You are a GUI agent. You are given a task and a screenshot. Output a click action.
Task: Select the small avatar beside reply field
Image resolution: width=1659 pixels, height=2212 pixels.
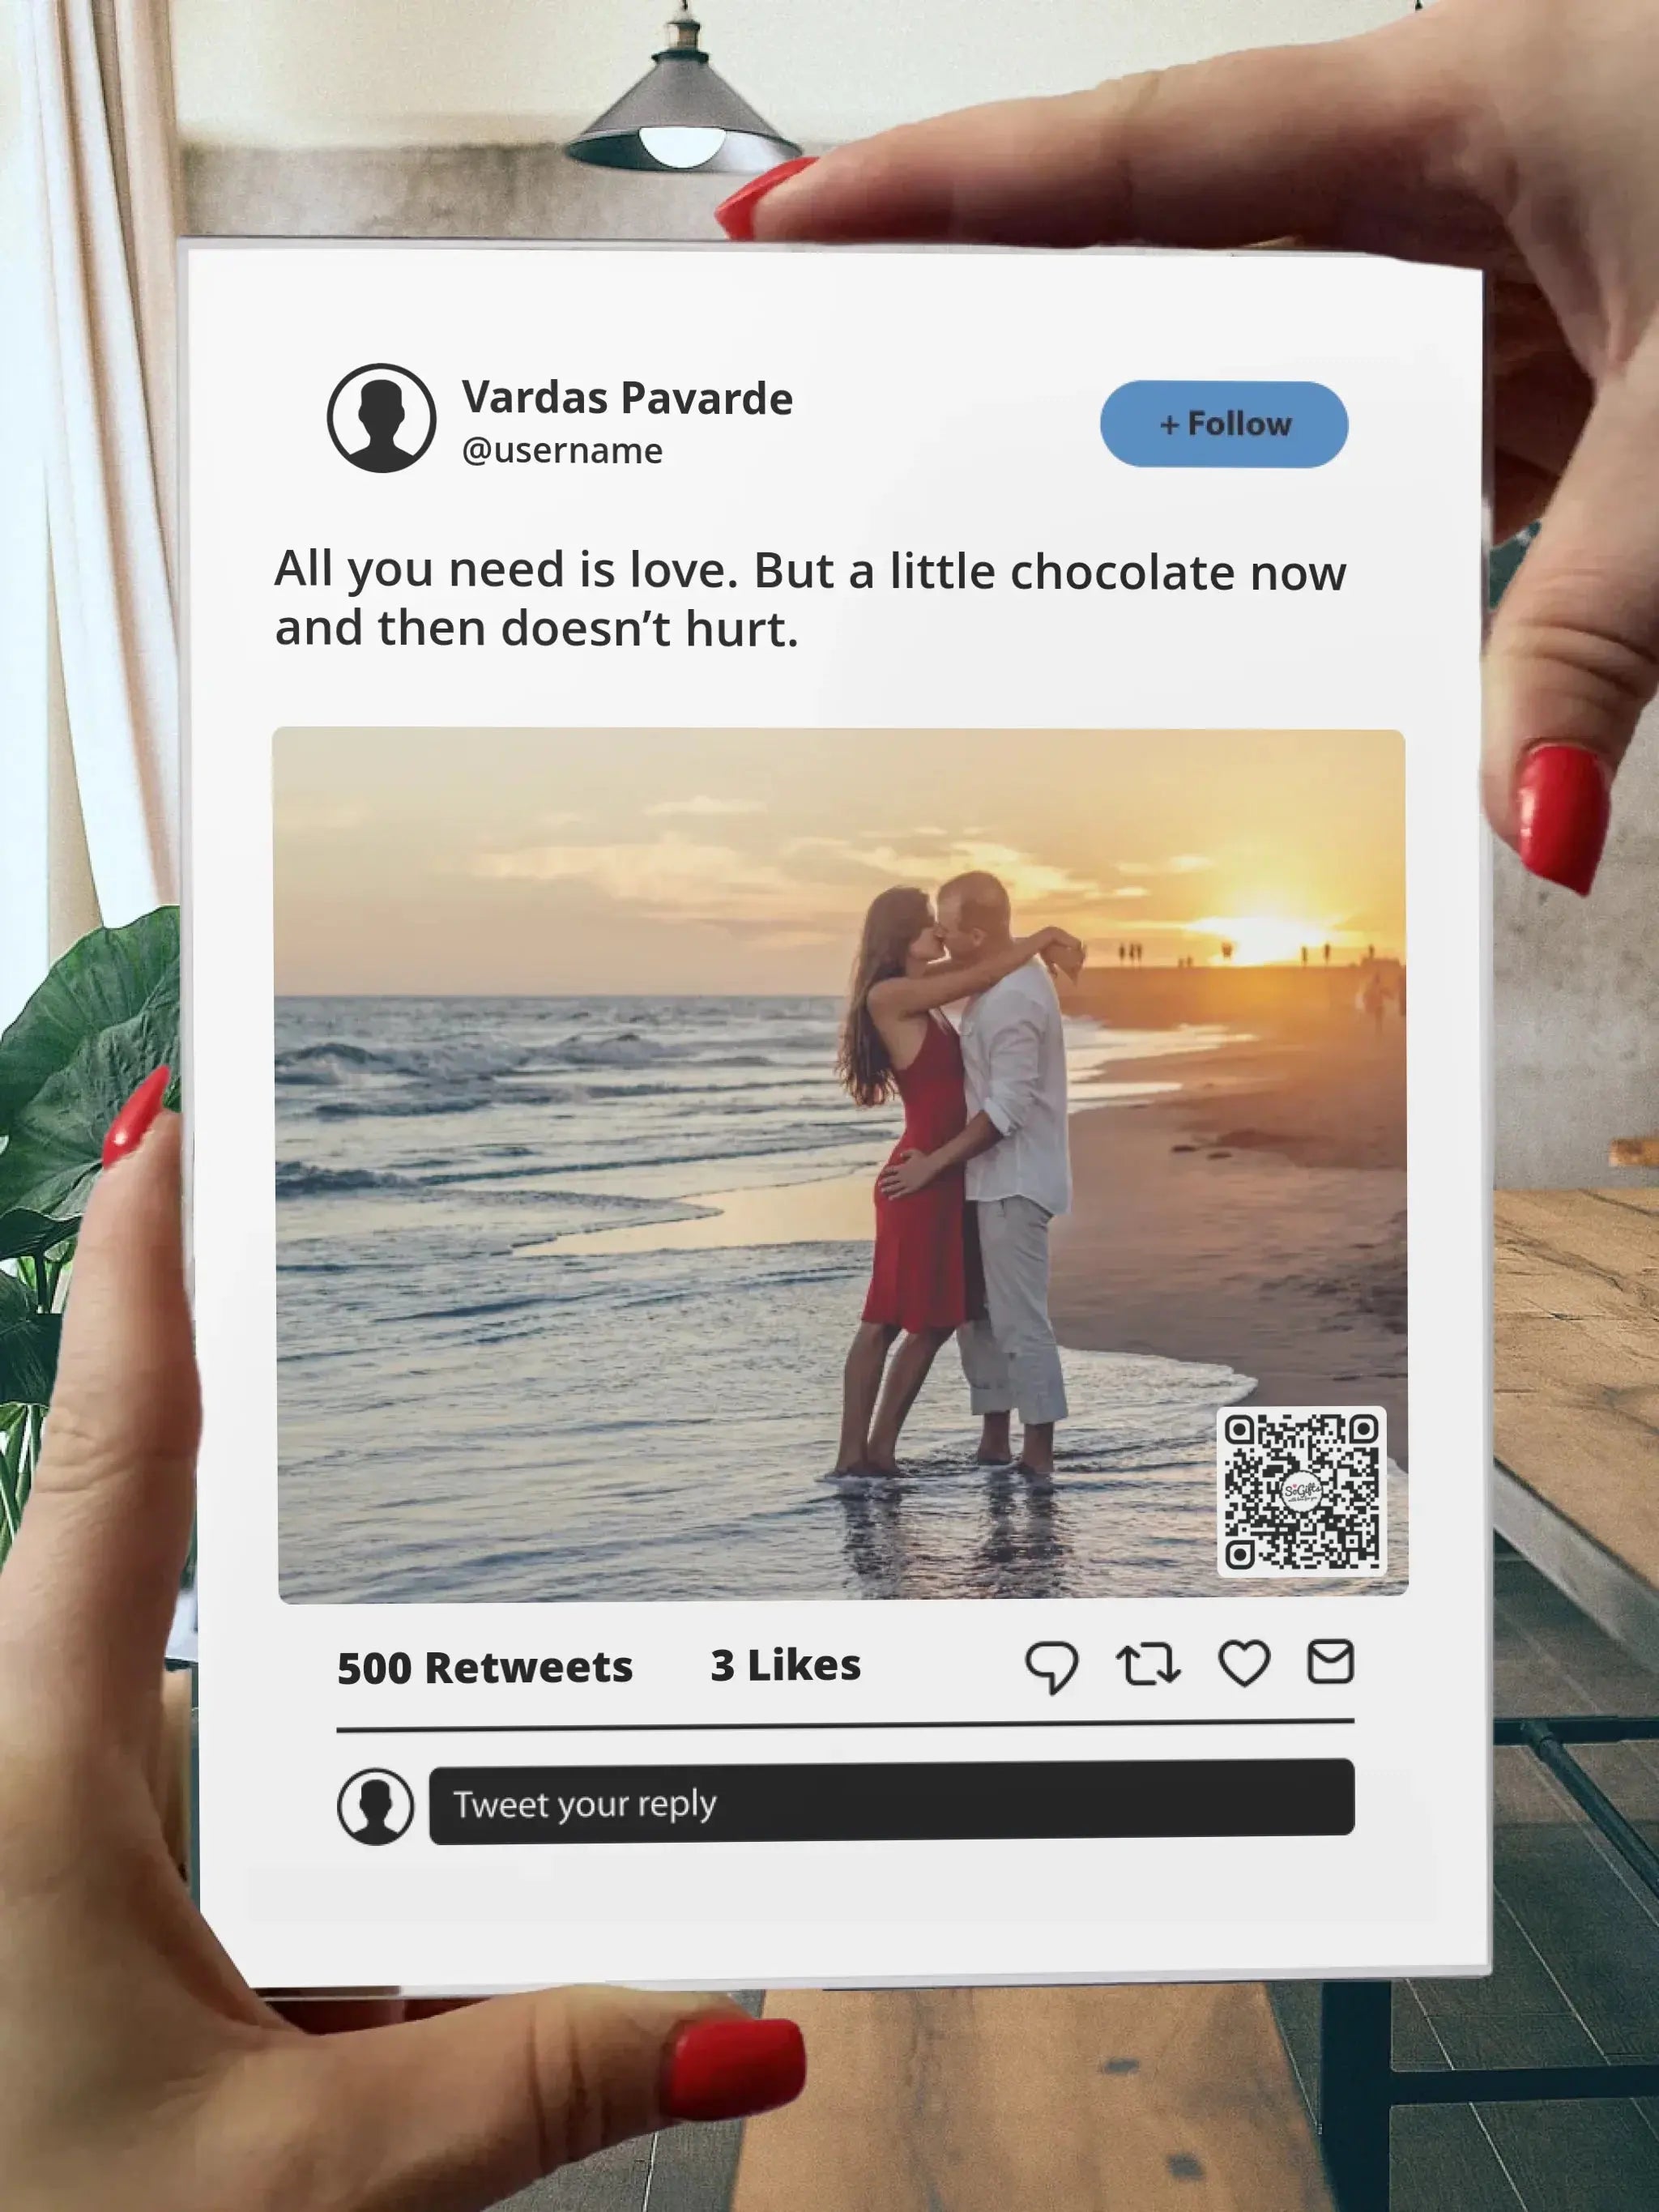(375, 1807)
